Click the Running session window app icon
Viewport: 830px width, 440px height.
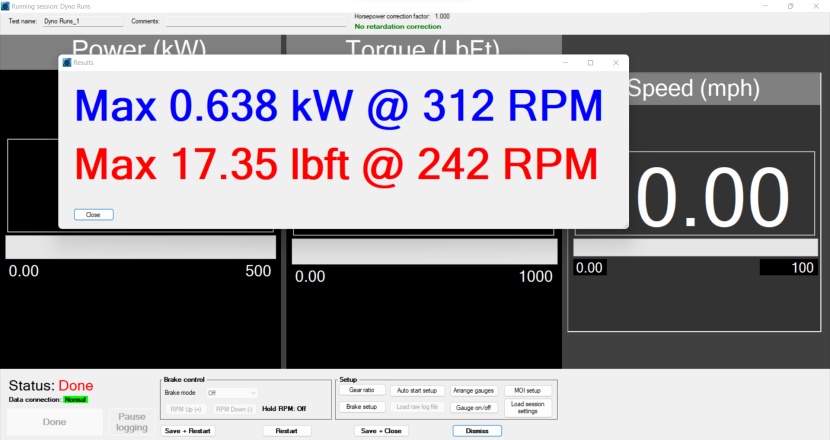5,6
